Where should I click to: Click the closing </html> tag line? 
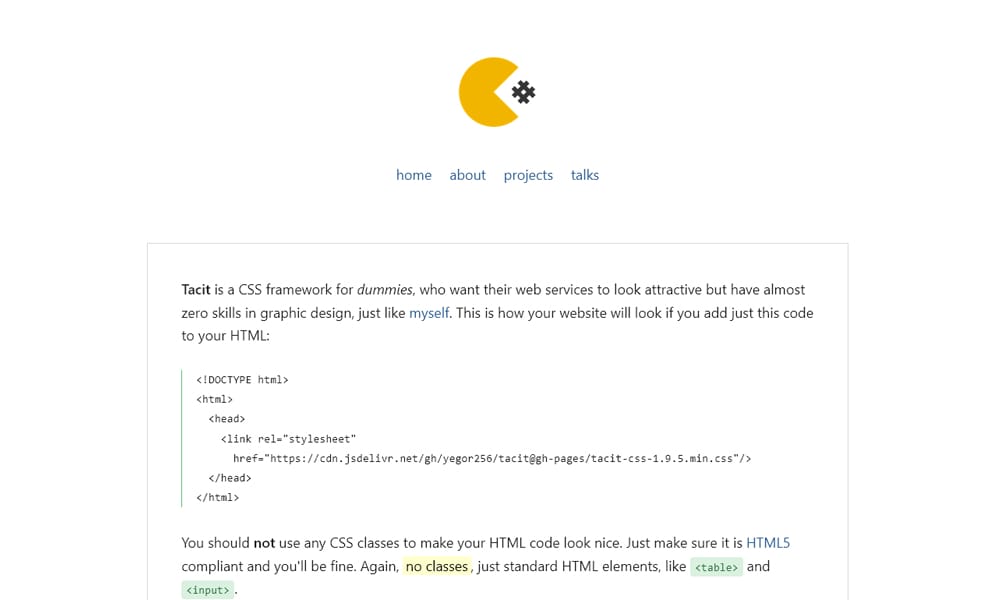(217, 497)
